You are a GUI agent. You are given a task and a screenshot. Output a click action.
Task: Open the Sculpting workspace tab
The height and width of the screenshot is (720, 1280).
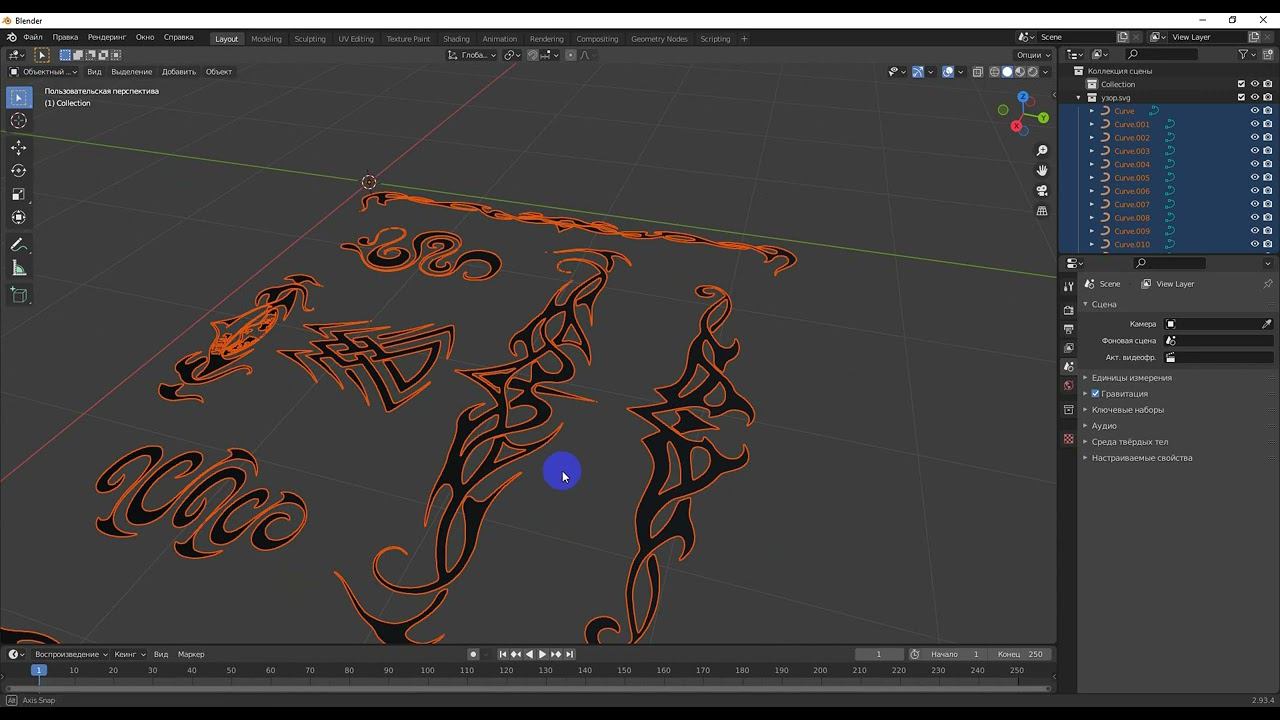tap(309, 39)
